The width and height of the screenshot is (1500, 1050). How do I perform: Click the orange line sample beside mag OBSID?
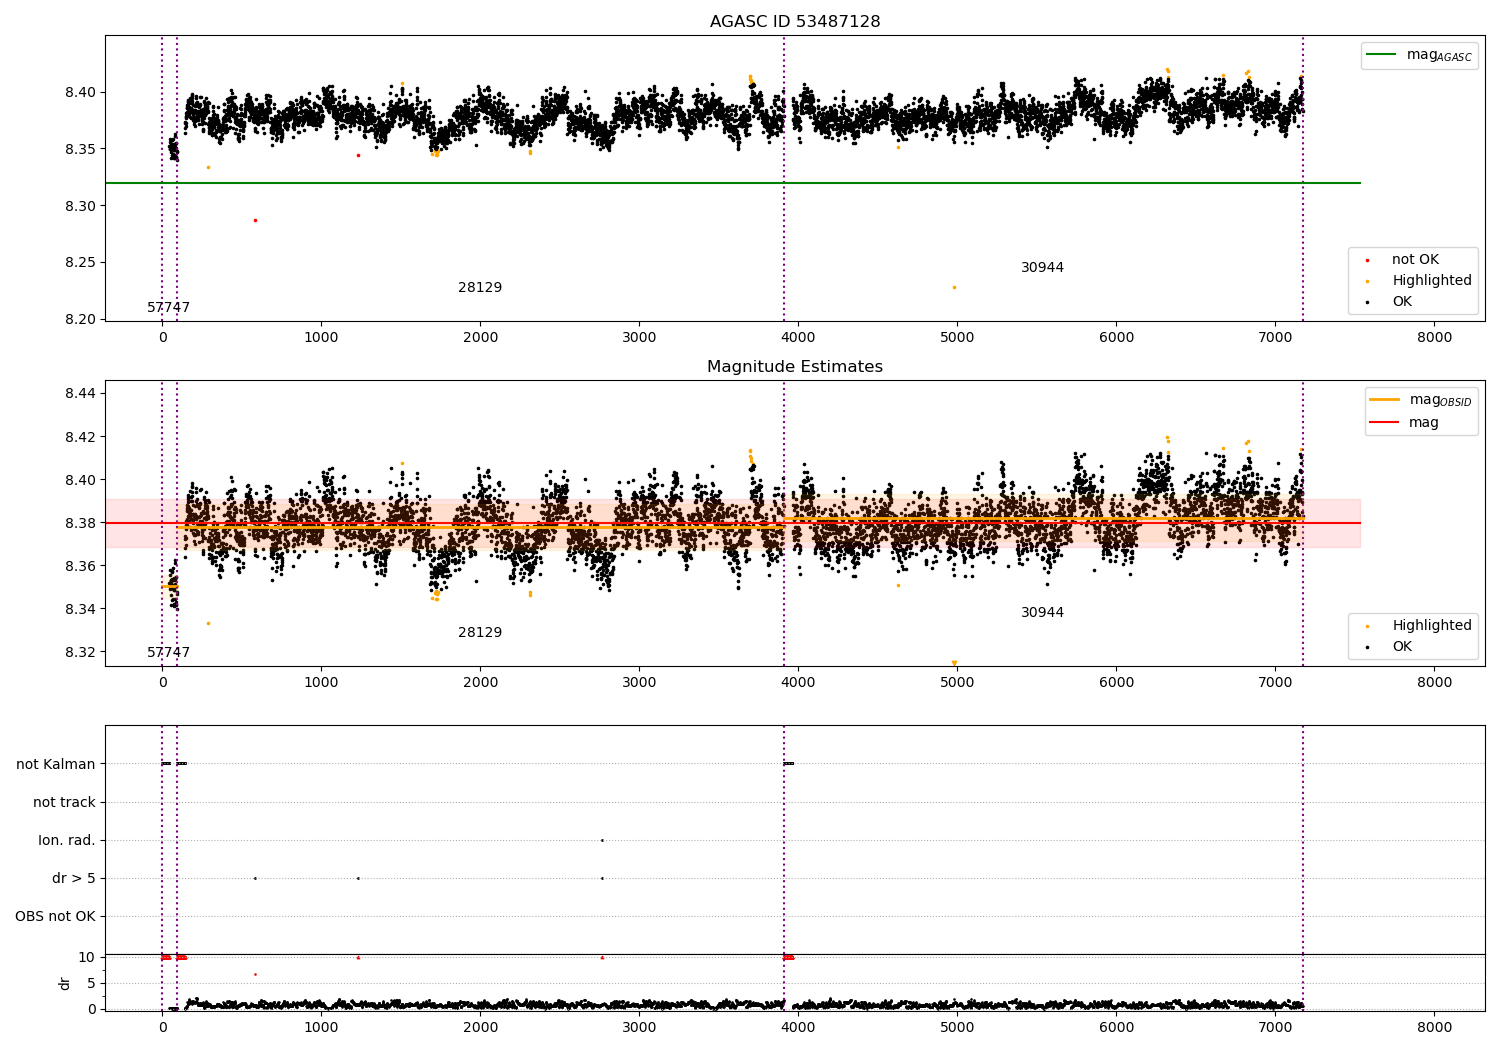pos(1385,400)
